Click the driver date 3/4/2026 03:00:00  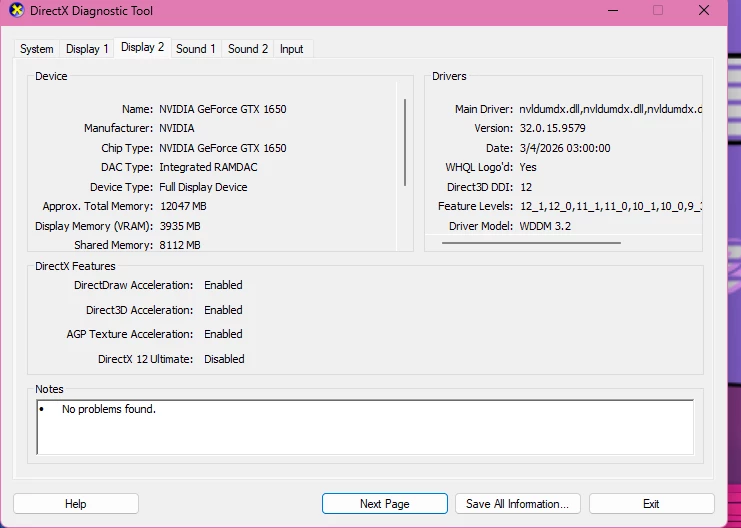point(565,148)
